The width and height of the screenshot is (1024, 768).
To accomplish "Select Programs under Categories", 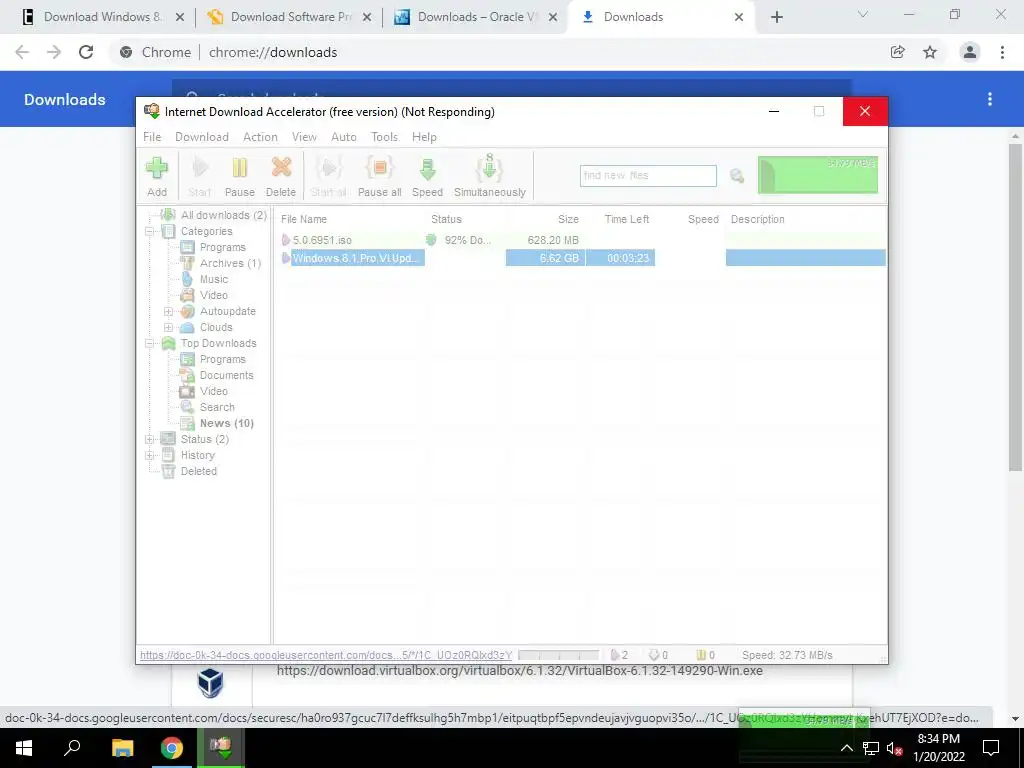I will (223, 247).
